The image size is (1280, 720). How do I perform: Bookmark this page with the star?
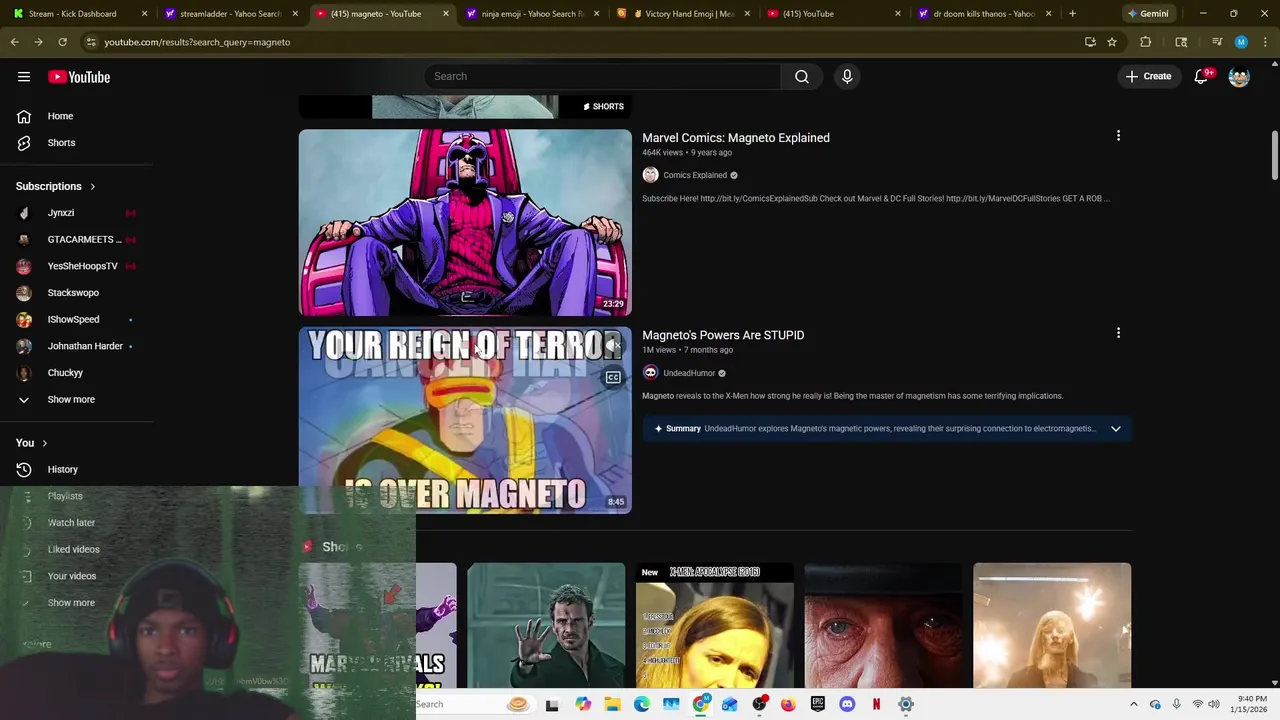(1112, 42)
